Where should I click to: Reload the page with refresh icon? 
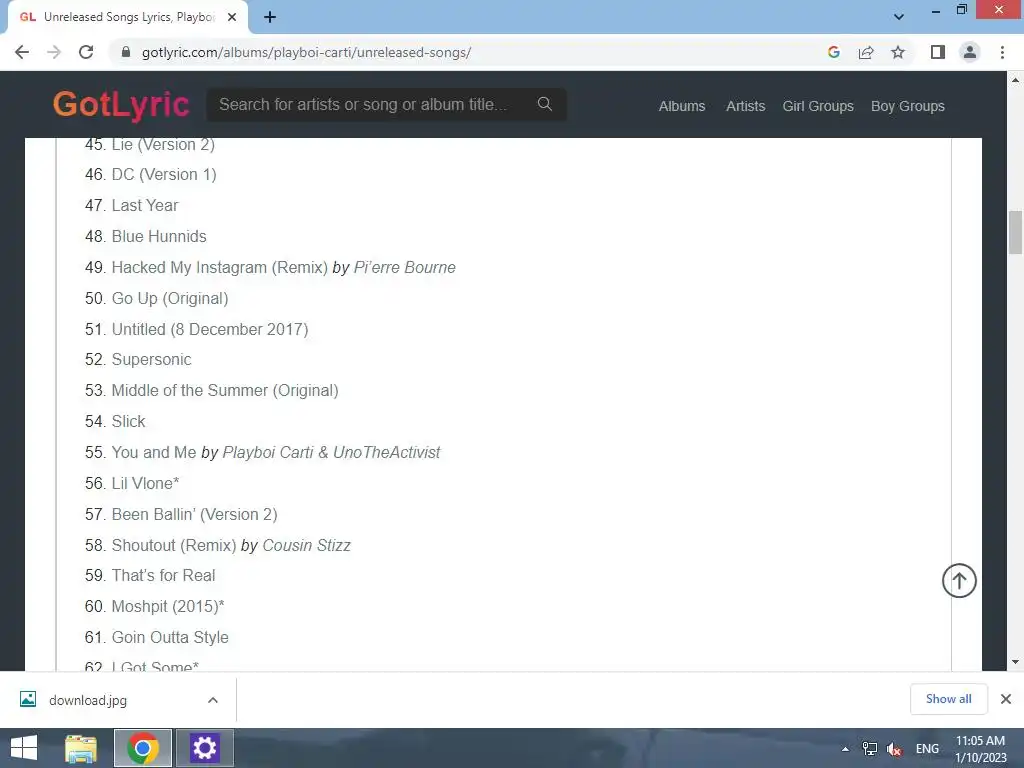point(86,52)
